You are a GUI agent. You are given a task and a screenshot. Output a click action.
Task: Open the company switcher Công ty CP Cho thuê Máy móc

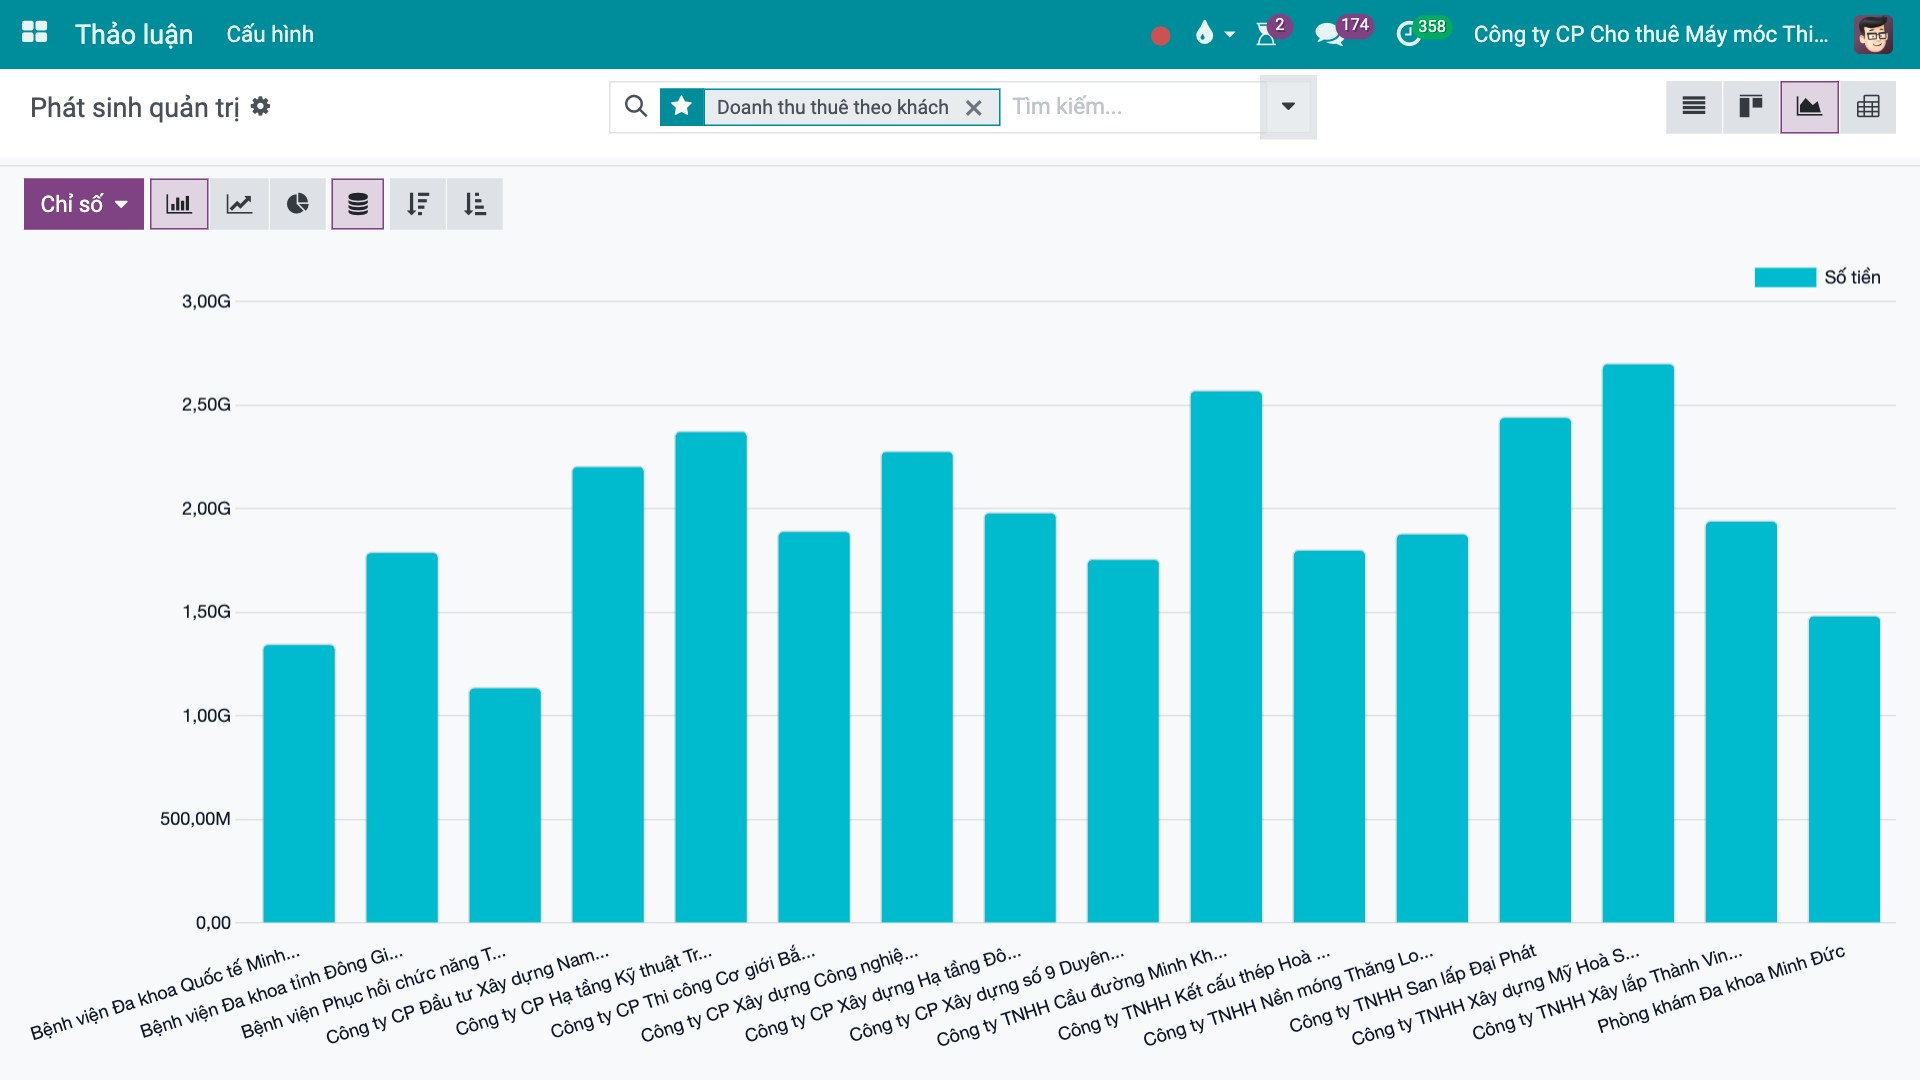pyautogui.click(x=1651, y=34)
